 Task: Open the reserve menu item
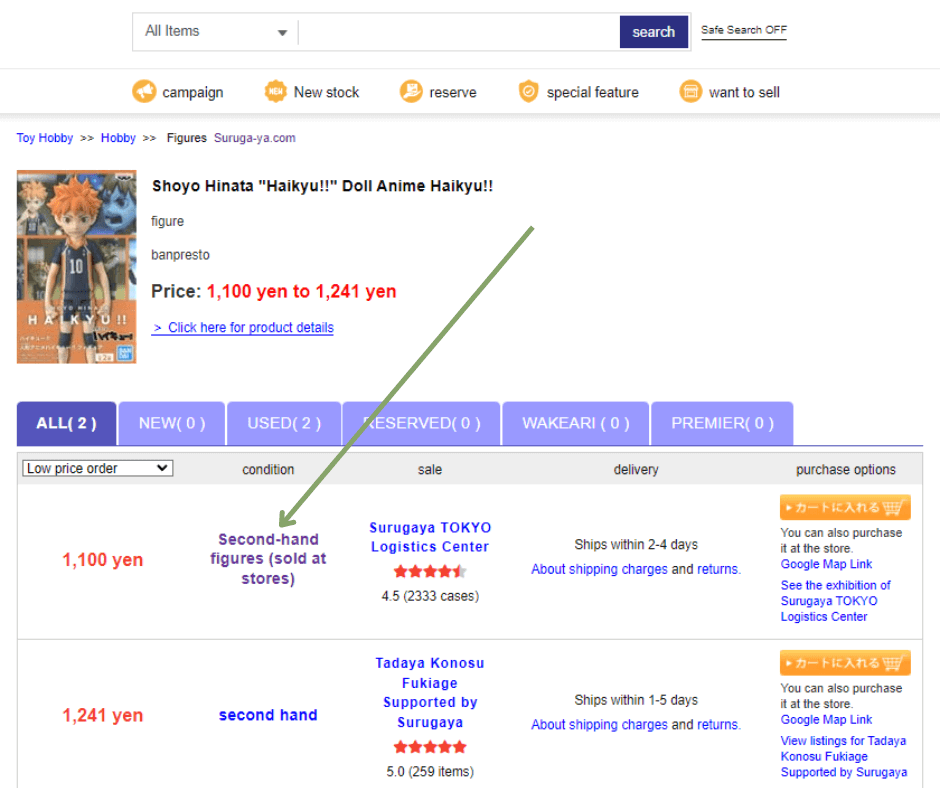[438, 92]
